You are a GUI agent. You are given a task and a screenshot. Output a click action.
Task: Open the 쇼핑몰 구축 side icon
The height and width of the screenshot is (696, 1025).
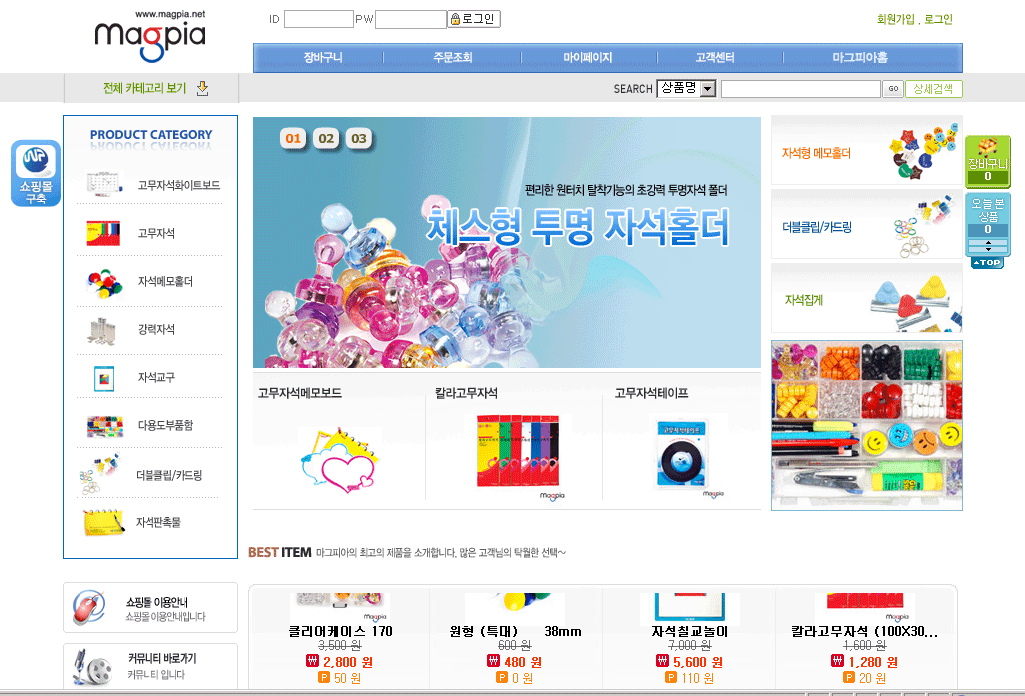(36, 173)
